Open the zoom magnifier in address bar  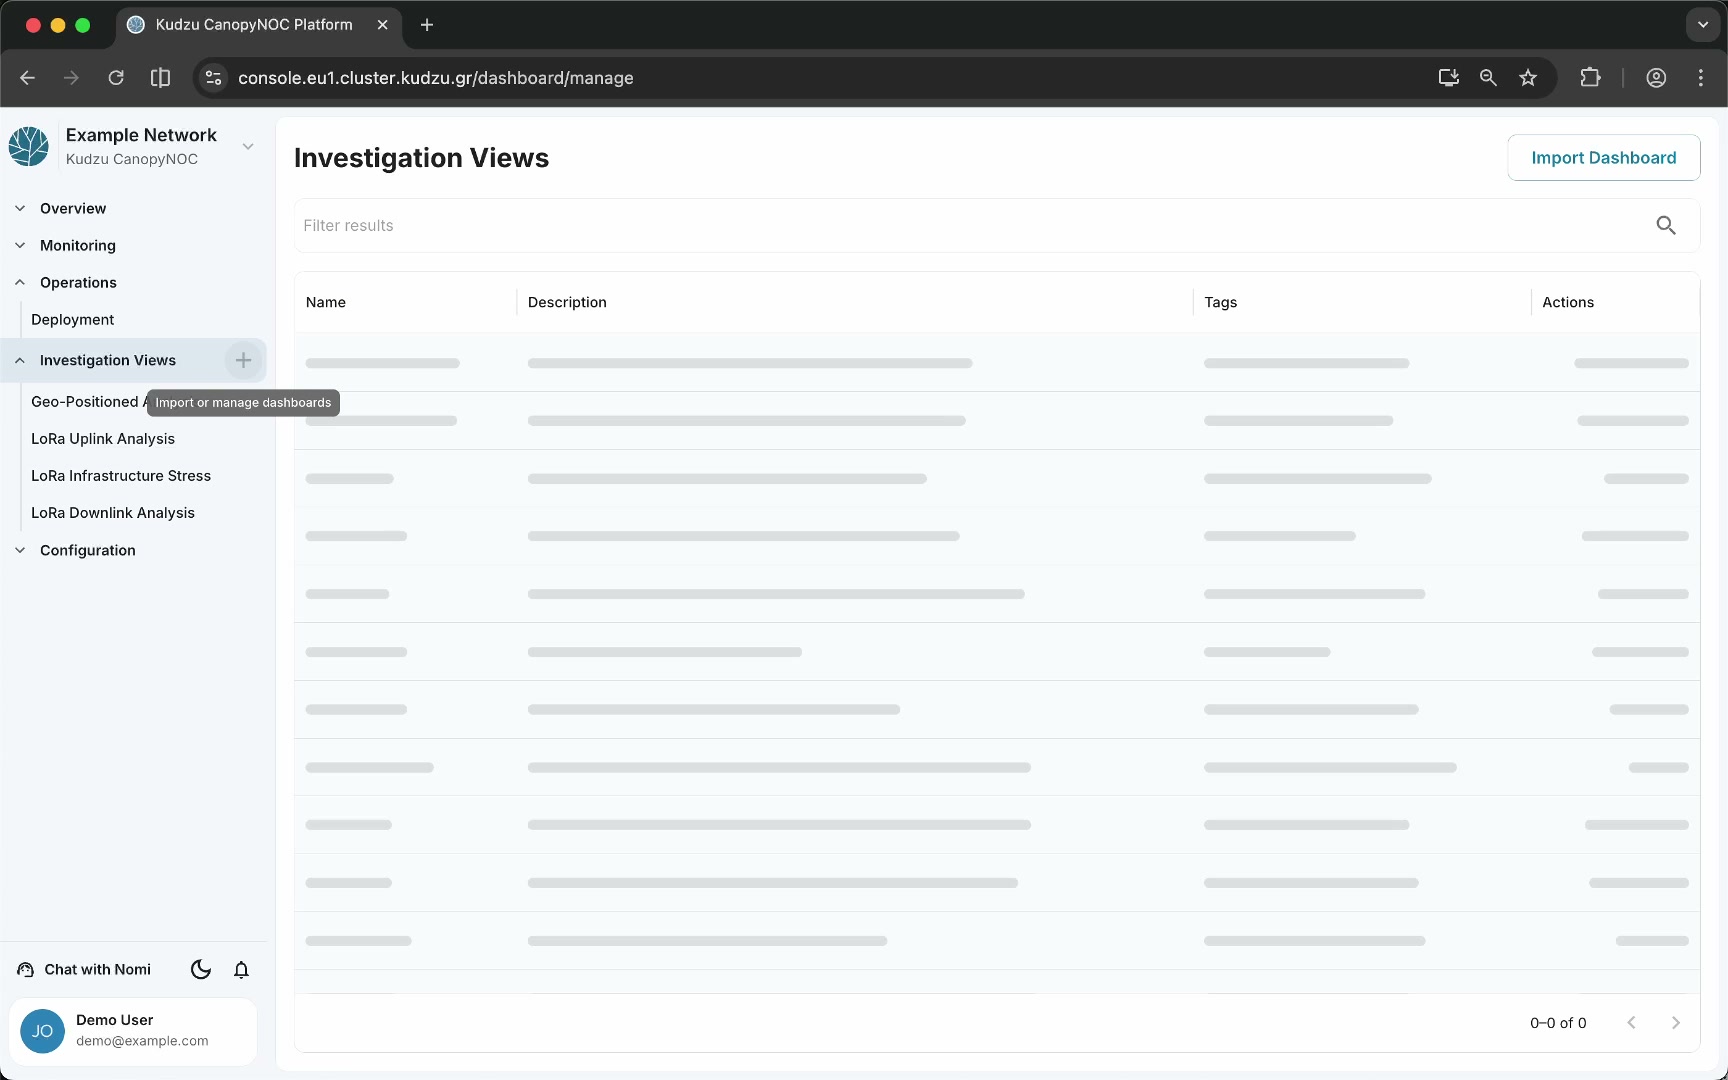[x=1488, y=78]
